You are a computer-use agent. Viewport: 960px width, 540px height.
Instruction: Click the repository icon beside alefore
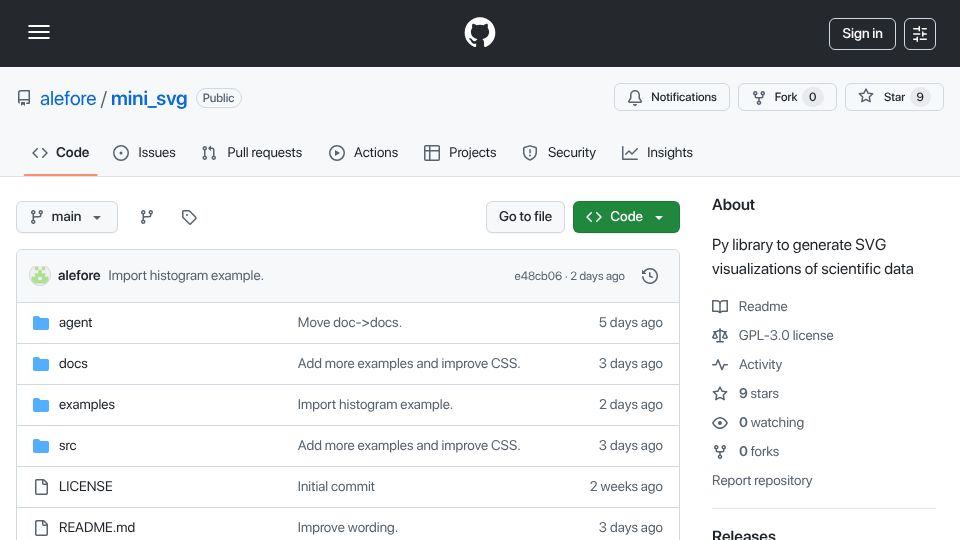[x=24, y=98]
